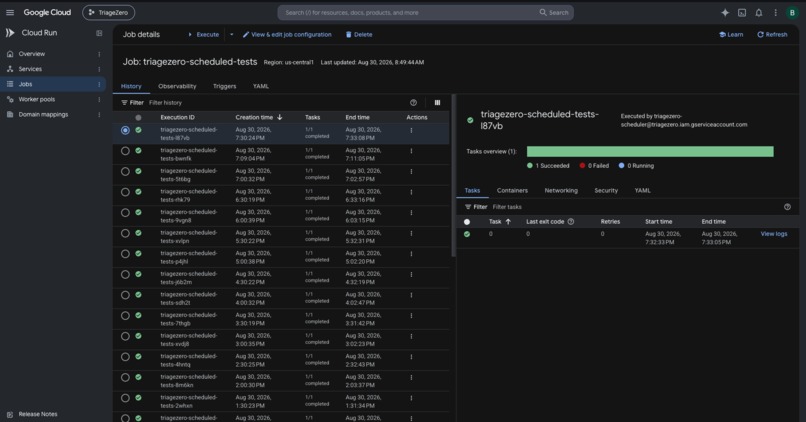Open tasks filter help icon

(x=787, y=207)
